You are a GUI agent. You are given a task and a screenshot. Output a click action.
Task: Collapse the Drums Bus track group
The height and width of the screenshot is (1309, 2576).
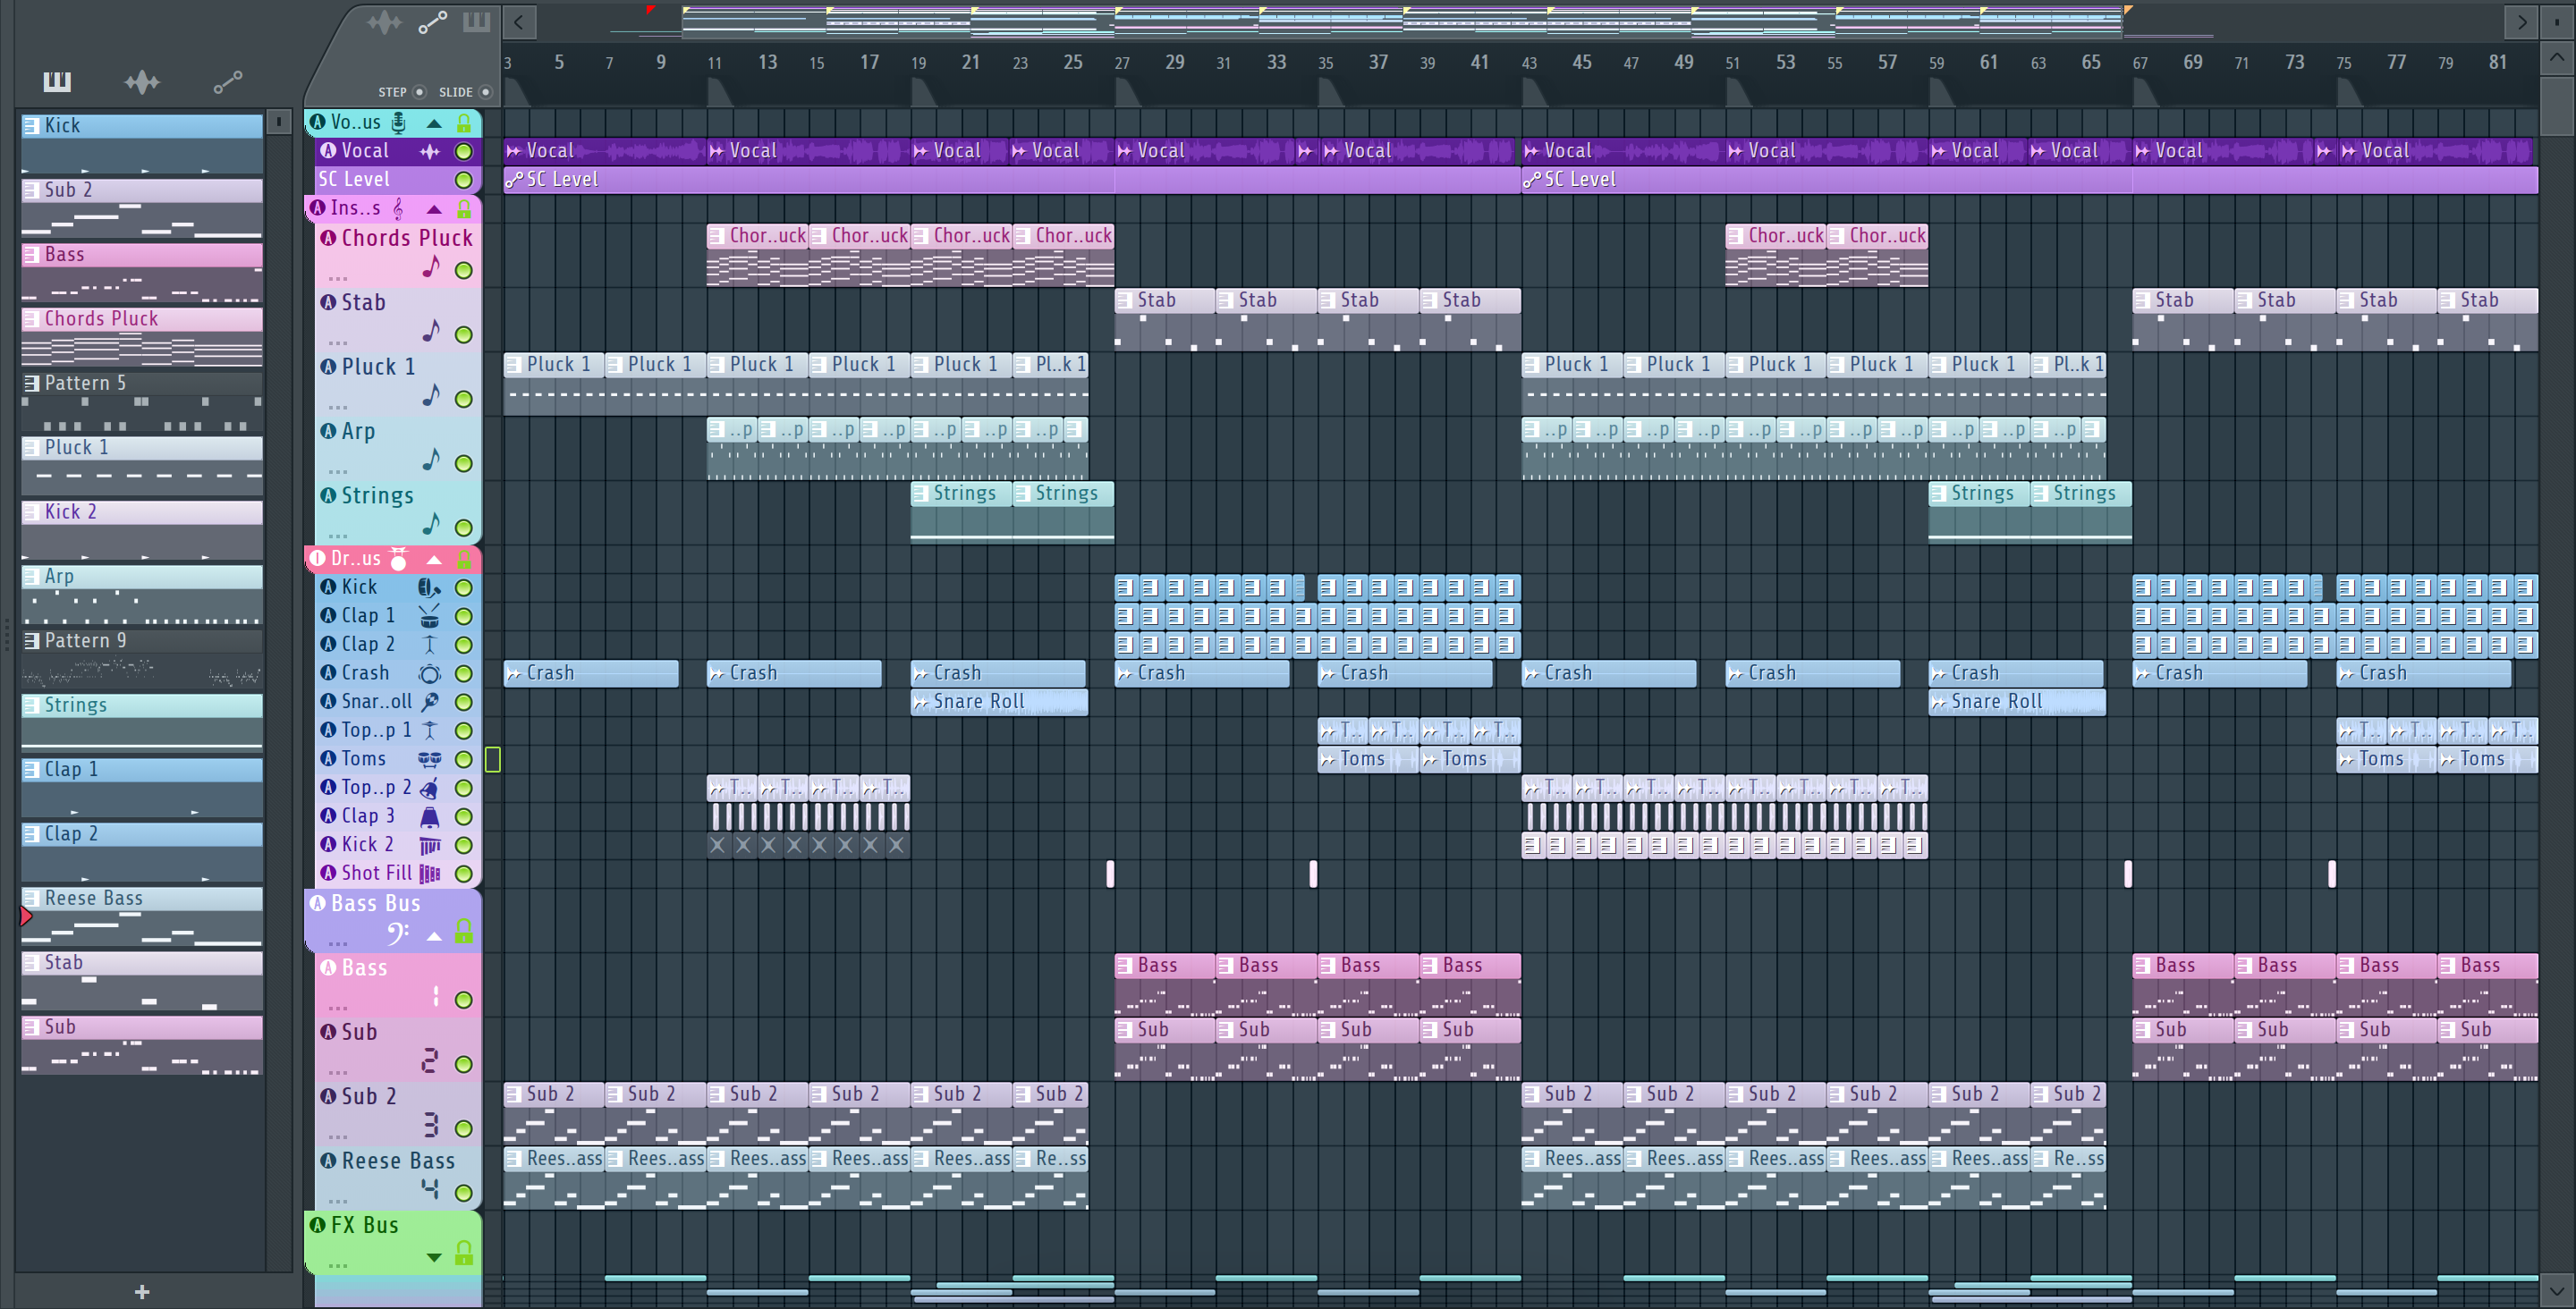pos(434,559)
